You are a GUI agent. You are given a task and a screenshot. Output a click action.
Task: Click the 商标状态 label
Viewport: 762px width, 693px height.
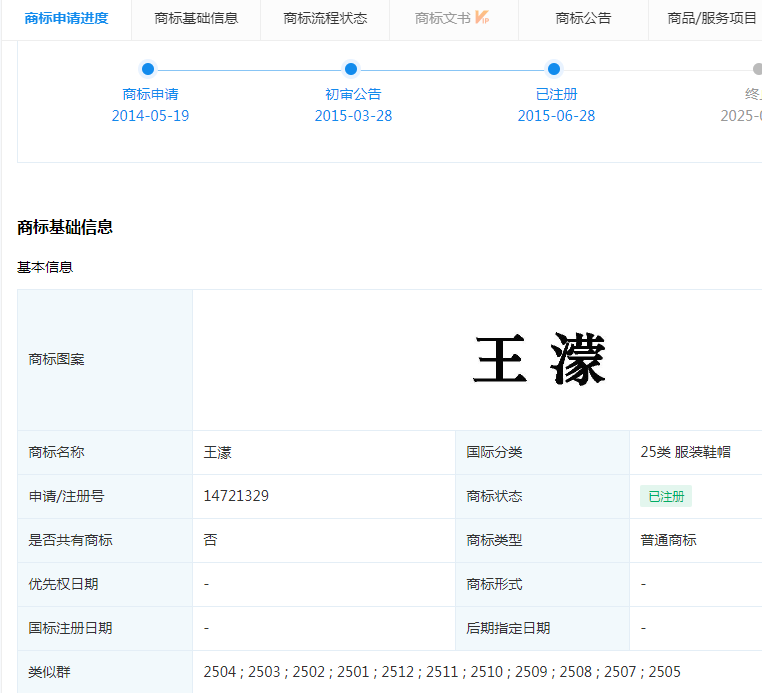(494, 496)
